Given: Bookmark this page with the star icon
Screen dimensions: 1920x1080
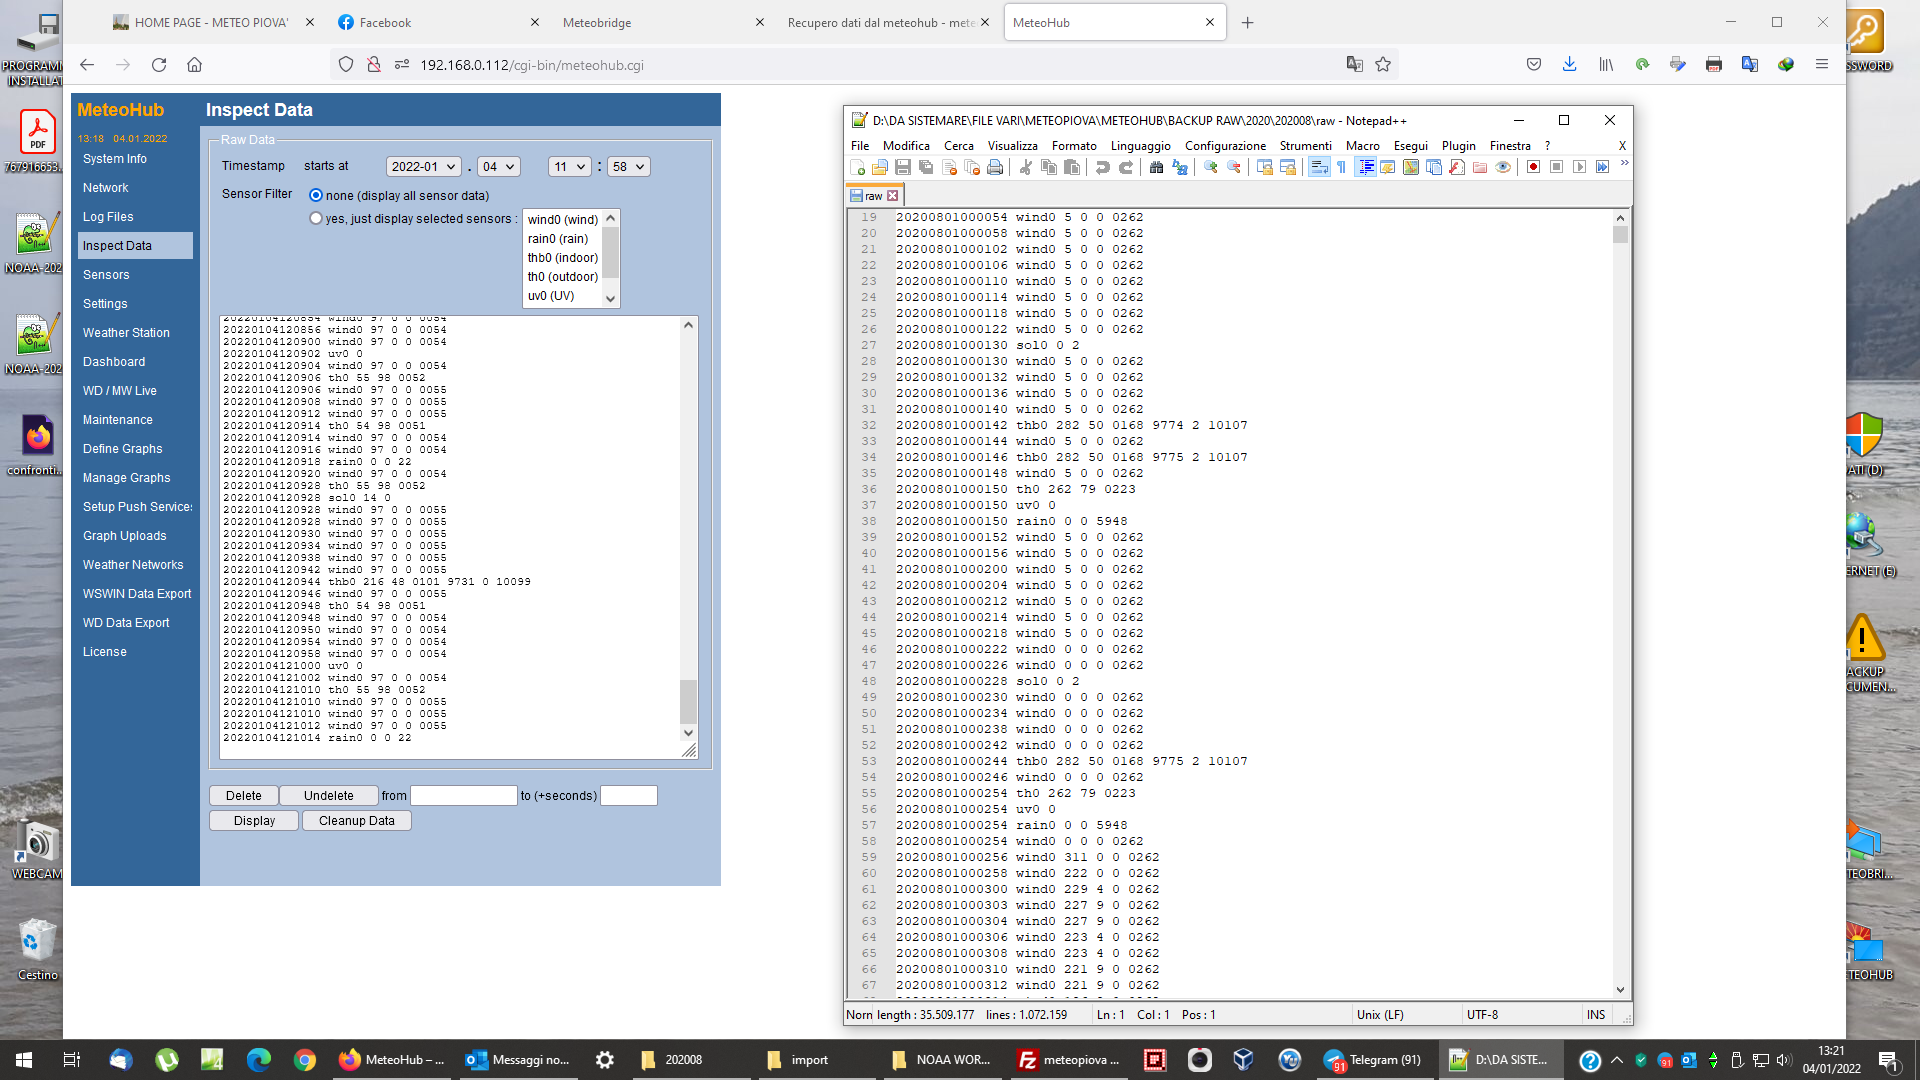Looking at the screenshot, I should [1383, 65].
